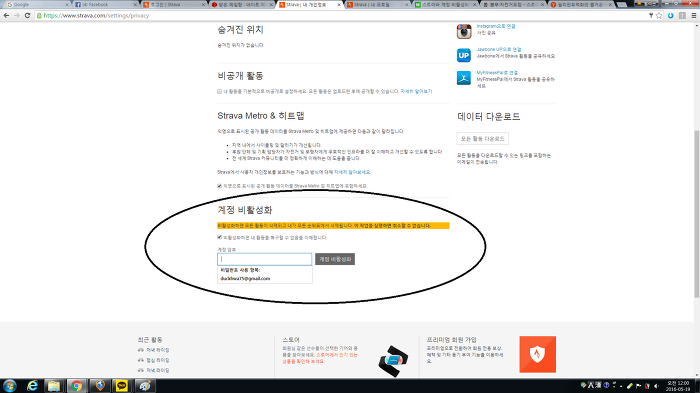The height and width of the screenshot is (393, 700).
Task: Open the Connect to MyFitnessPal link
Action: [497, 73]
